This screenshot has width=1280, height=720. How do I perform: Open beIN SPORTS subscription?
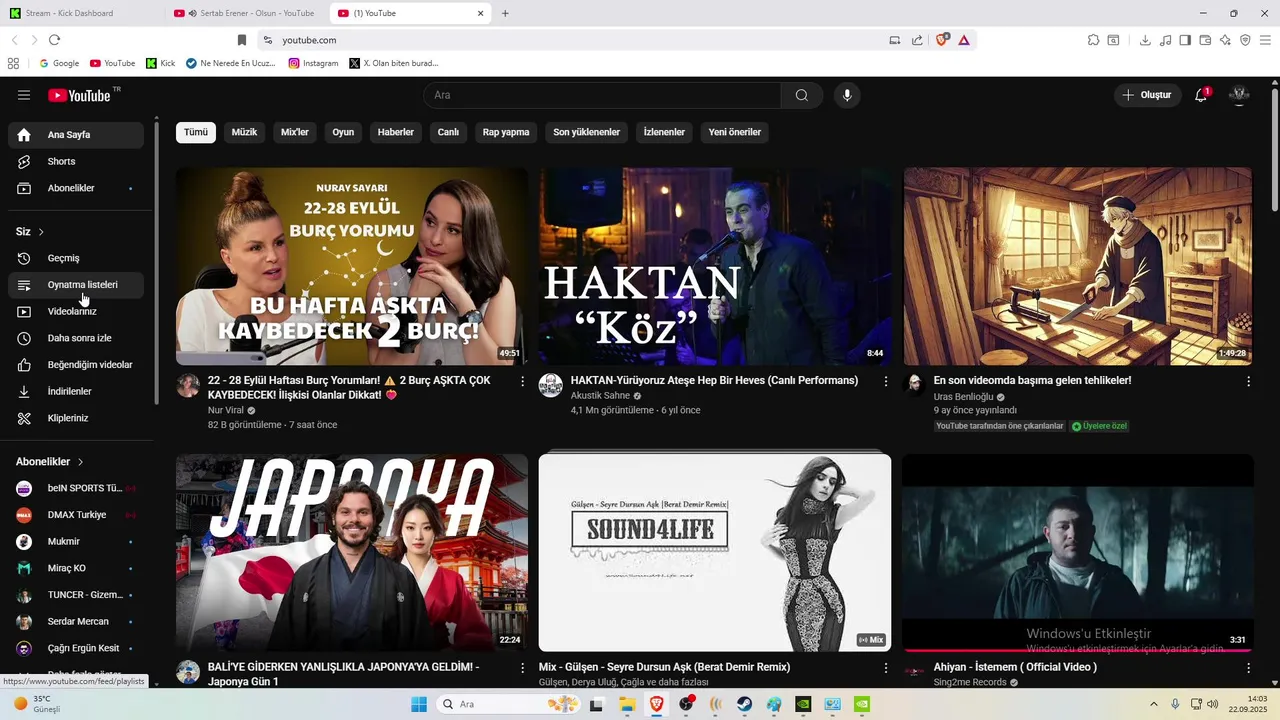click(76, 488)
